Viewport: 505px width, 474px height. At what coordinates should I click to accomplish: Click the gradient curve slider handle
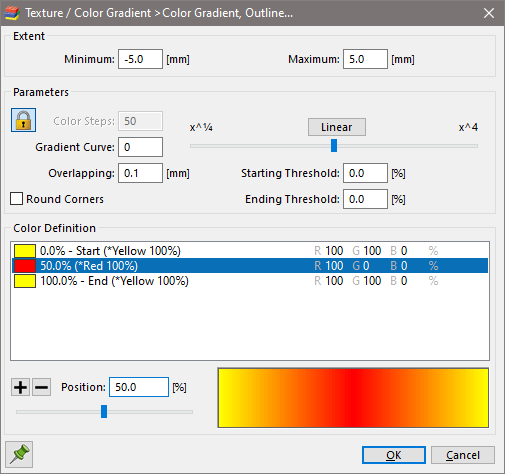coord(334,146)
